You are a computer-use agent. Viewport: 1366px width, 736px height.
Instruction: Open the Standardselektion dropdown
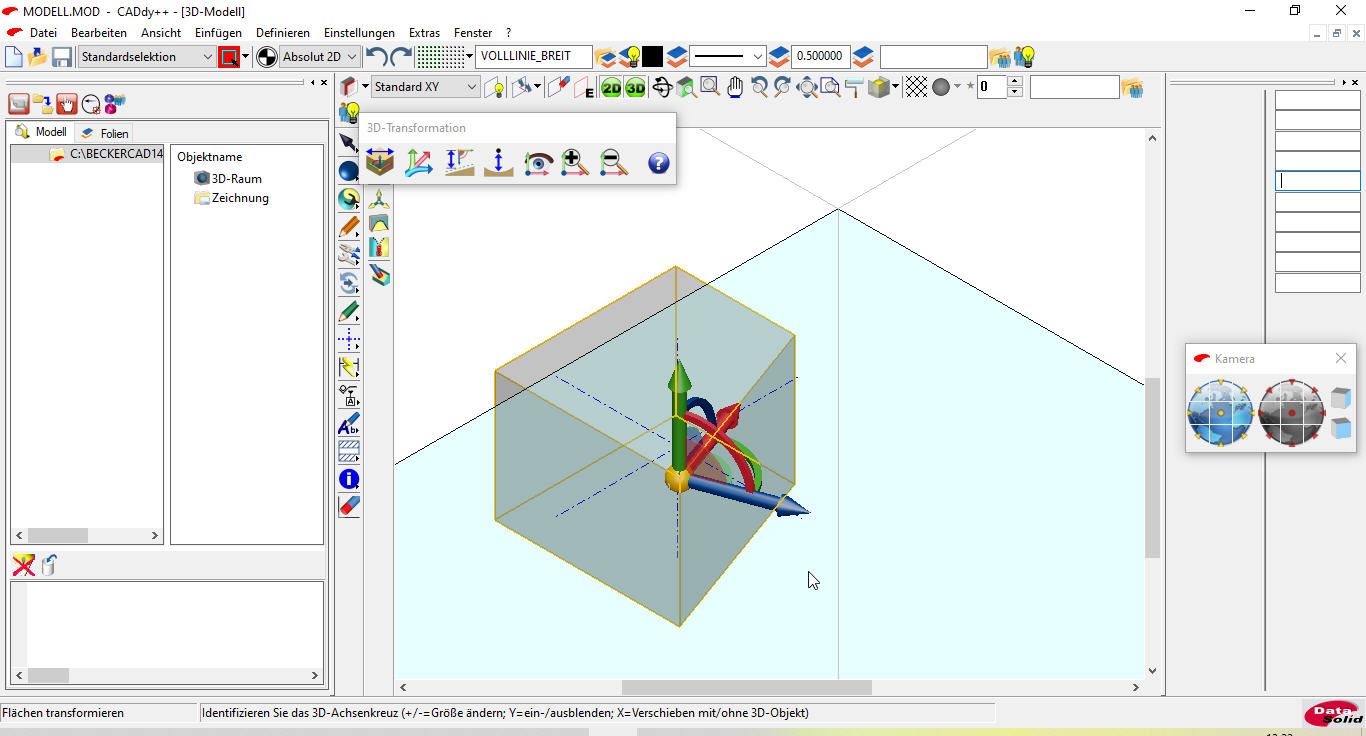[147, 57]
